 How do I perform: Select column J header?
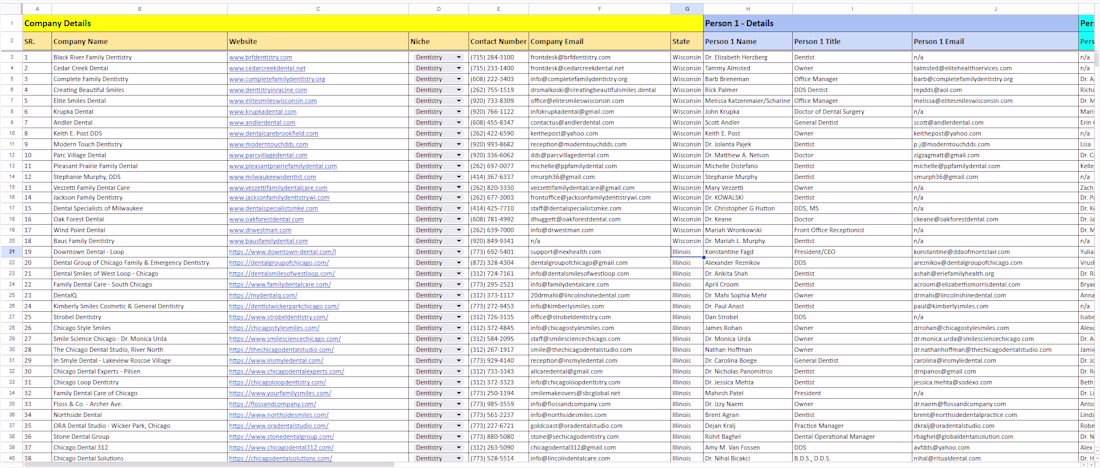[995, 8]
